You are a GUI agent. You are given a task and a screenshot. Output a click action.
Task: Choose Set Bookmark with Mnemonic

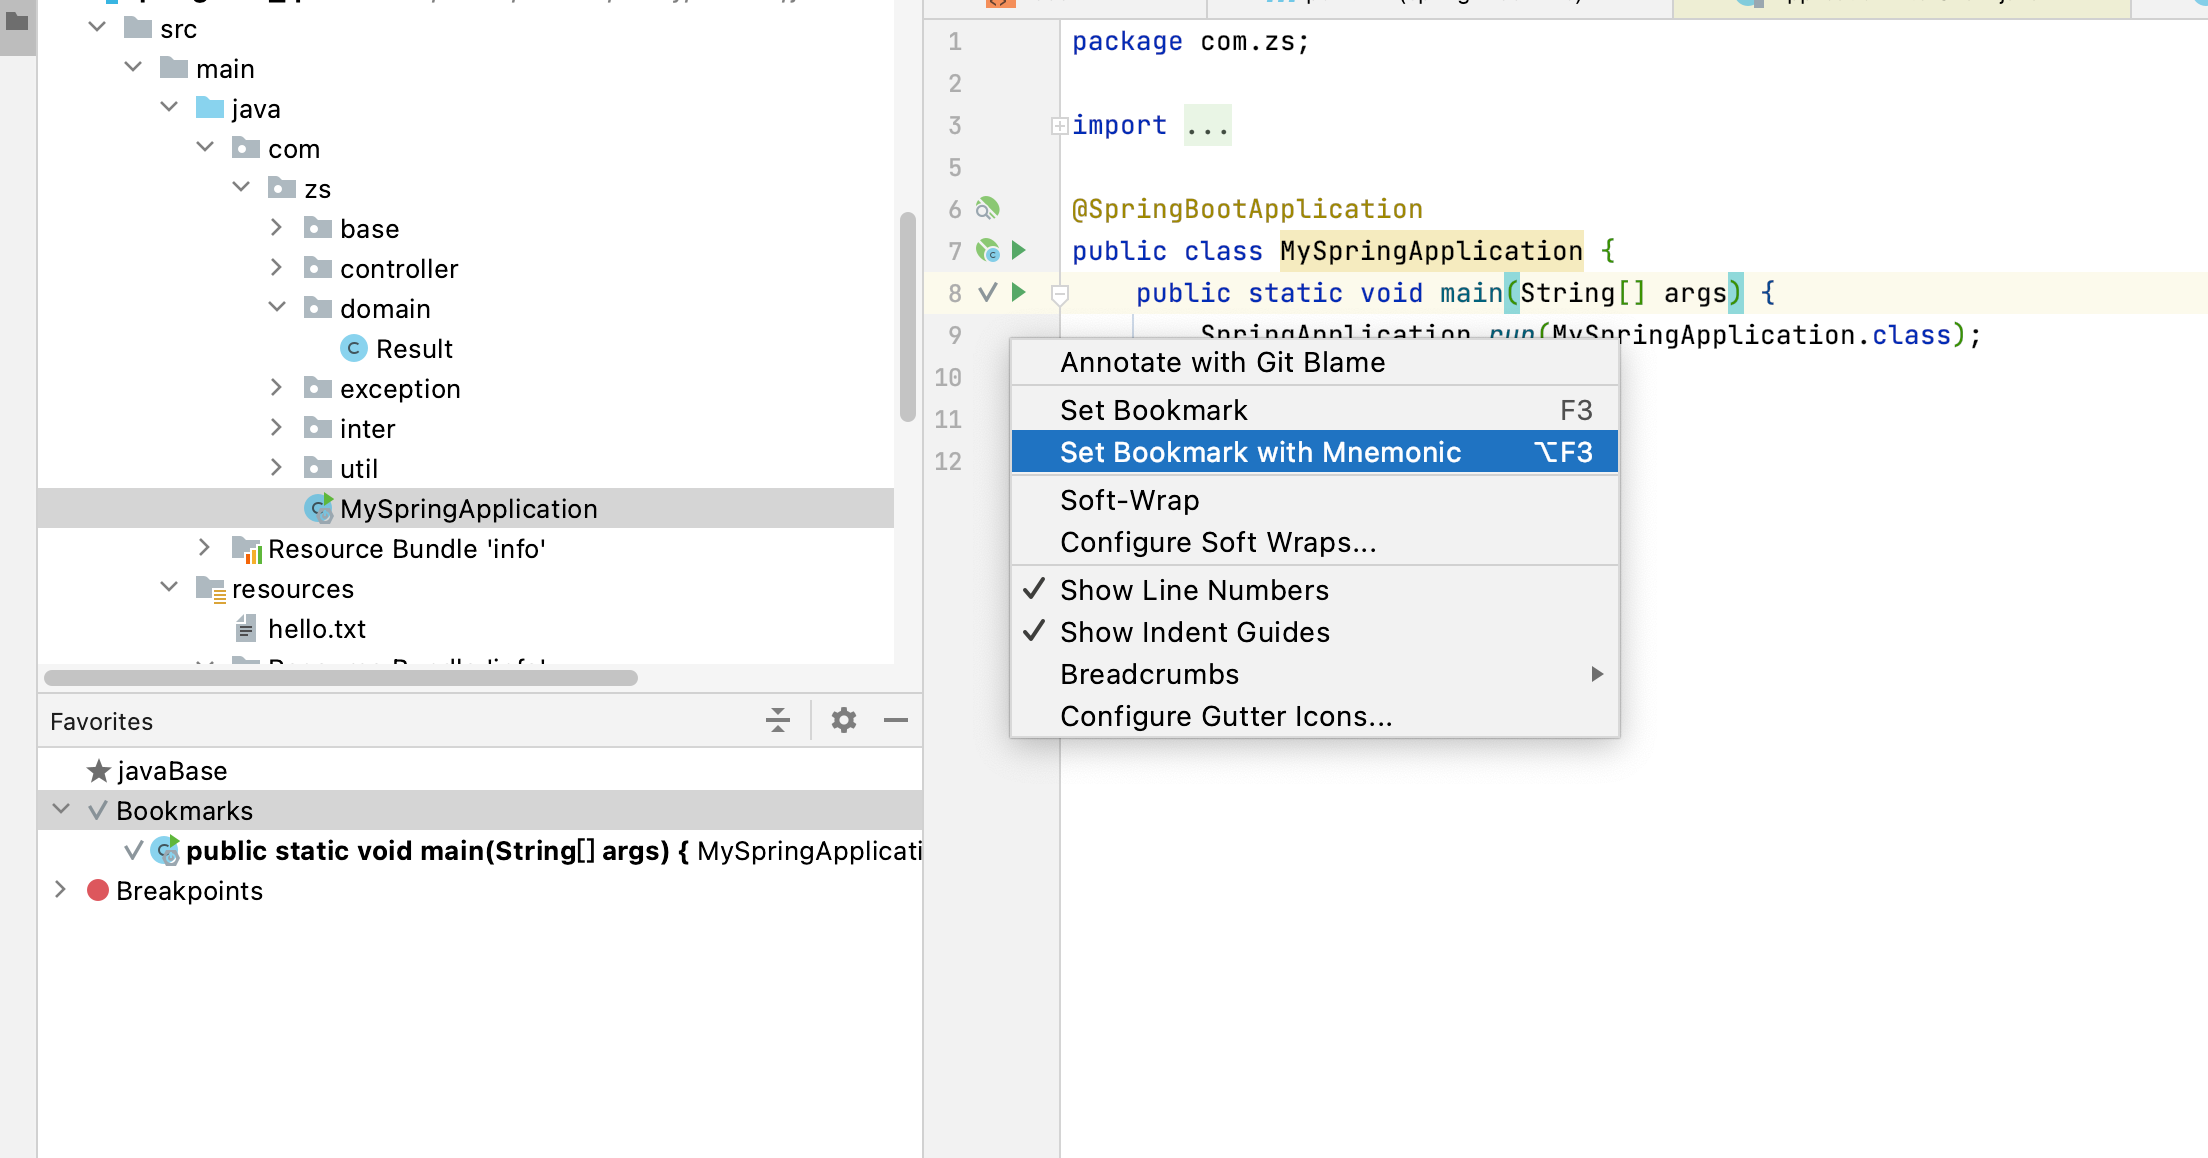click(1260, 452)
